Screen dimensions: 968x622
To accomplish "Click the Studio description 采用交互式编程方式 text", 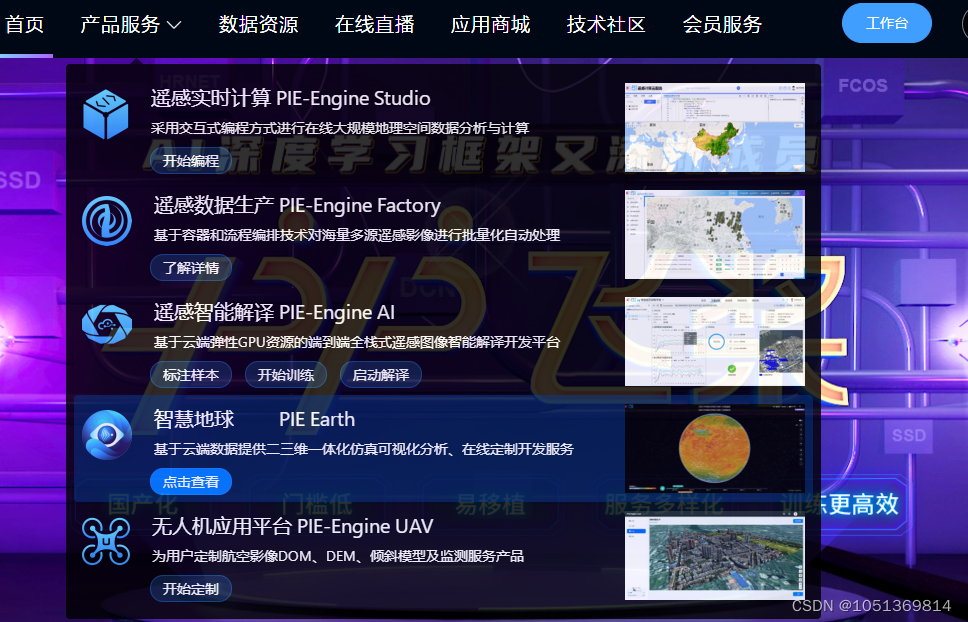I will point(340,128).
